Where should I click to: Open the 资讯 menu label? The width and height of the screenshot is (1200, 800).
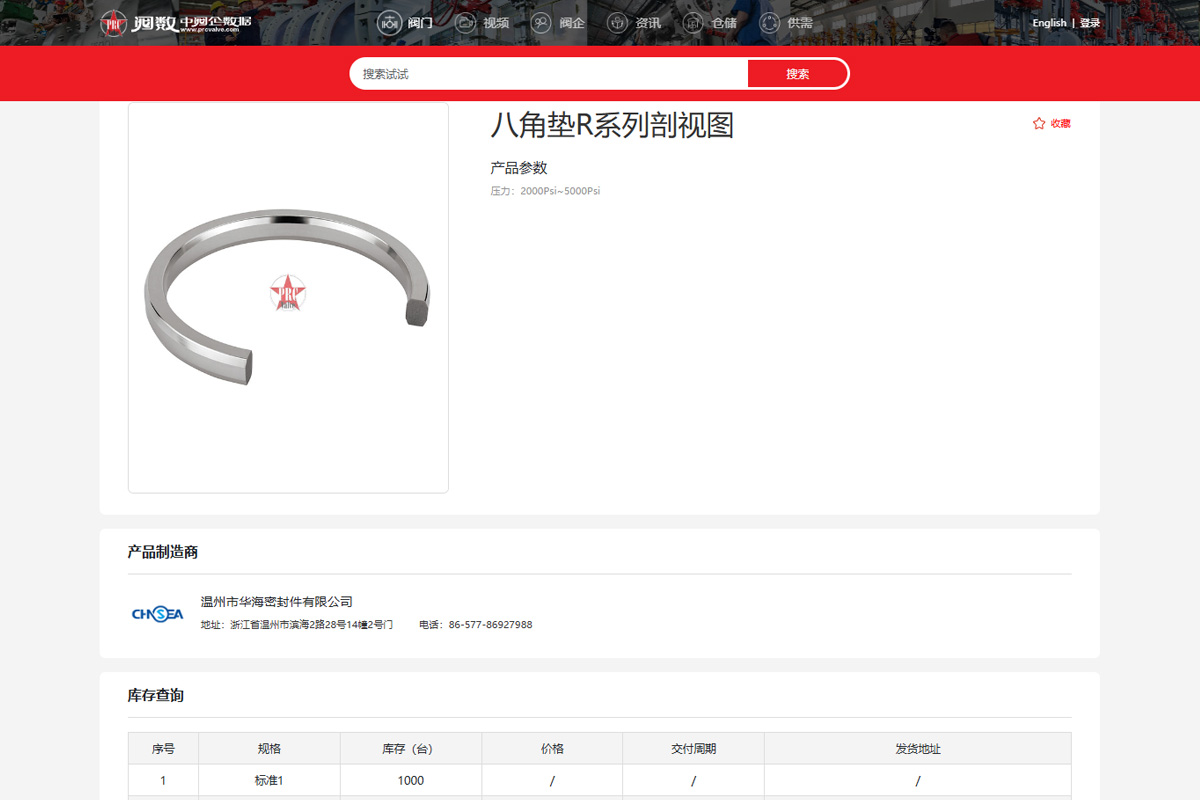648,23
